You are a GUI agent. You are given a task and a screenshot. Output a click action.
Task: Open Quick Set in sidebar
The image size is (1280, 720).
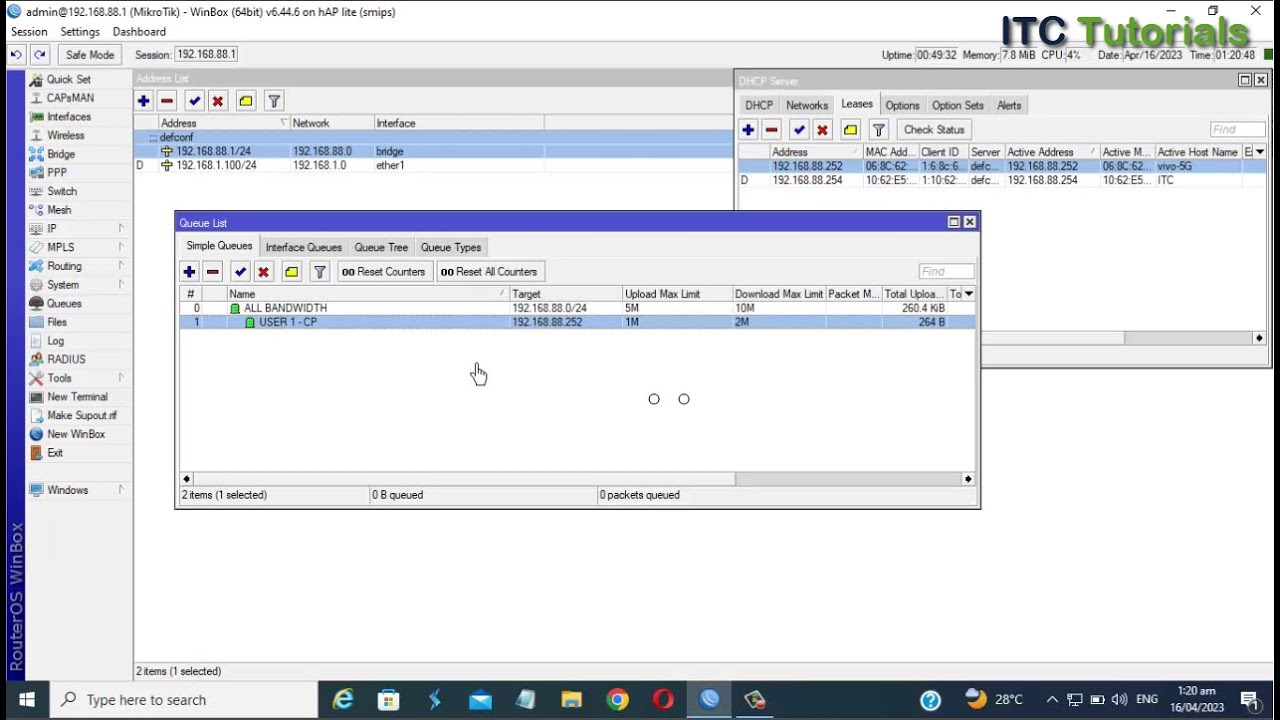point(68,79)
